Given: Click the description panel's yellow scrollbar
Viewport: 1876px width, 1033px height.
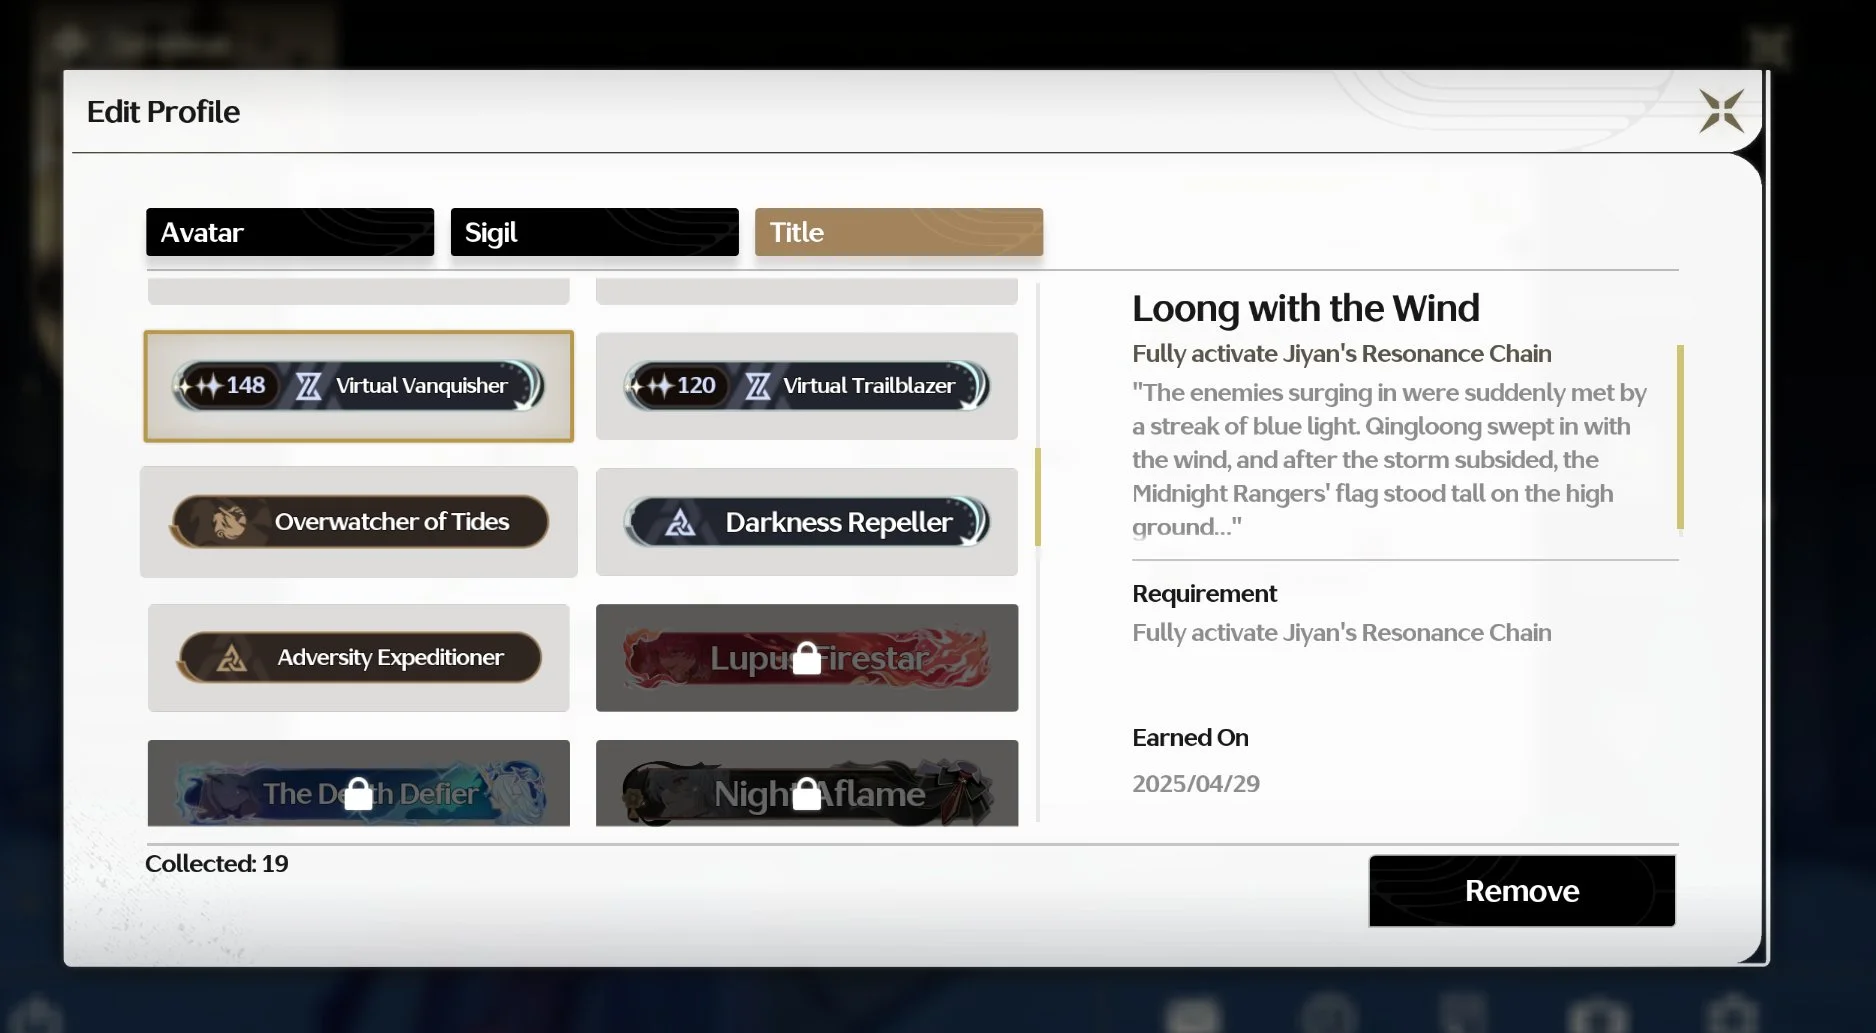Looking at the screenshot, I should [x=1680, y=437].
